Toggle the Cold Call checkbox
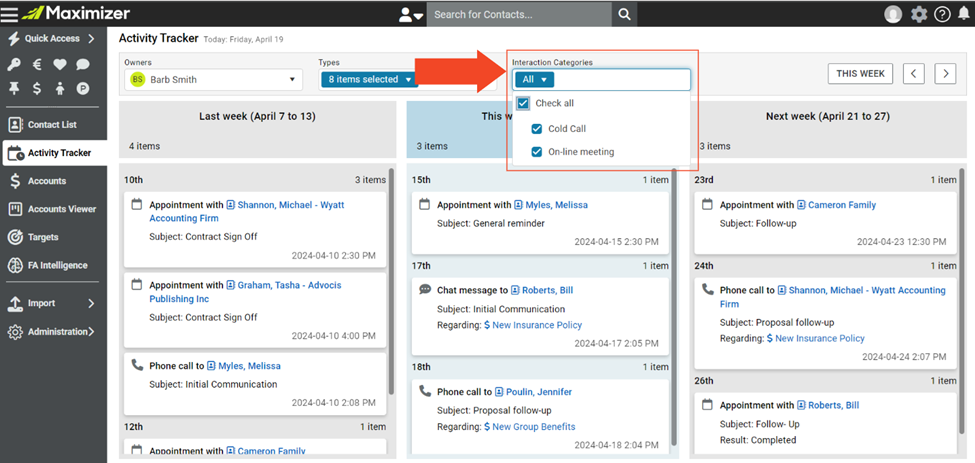Screen dimensions: 975x463 pyautogui.click(x=537, y=129)
